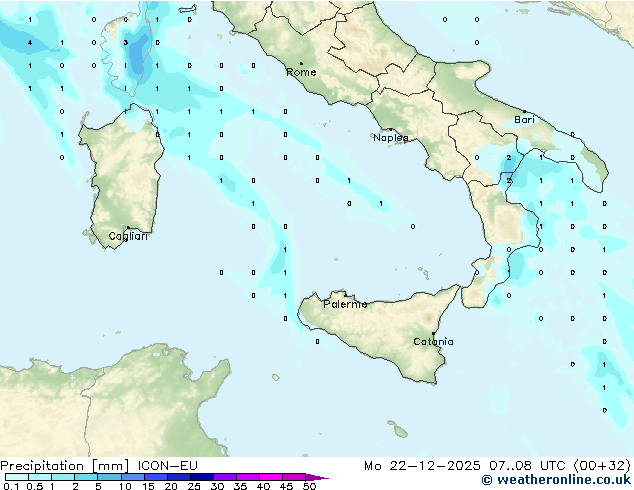Click the '(00+32)' forecast offset text
This screenshot has width=634, height=490.
[602, 466]
